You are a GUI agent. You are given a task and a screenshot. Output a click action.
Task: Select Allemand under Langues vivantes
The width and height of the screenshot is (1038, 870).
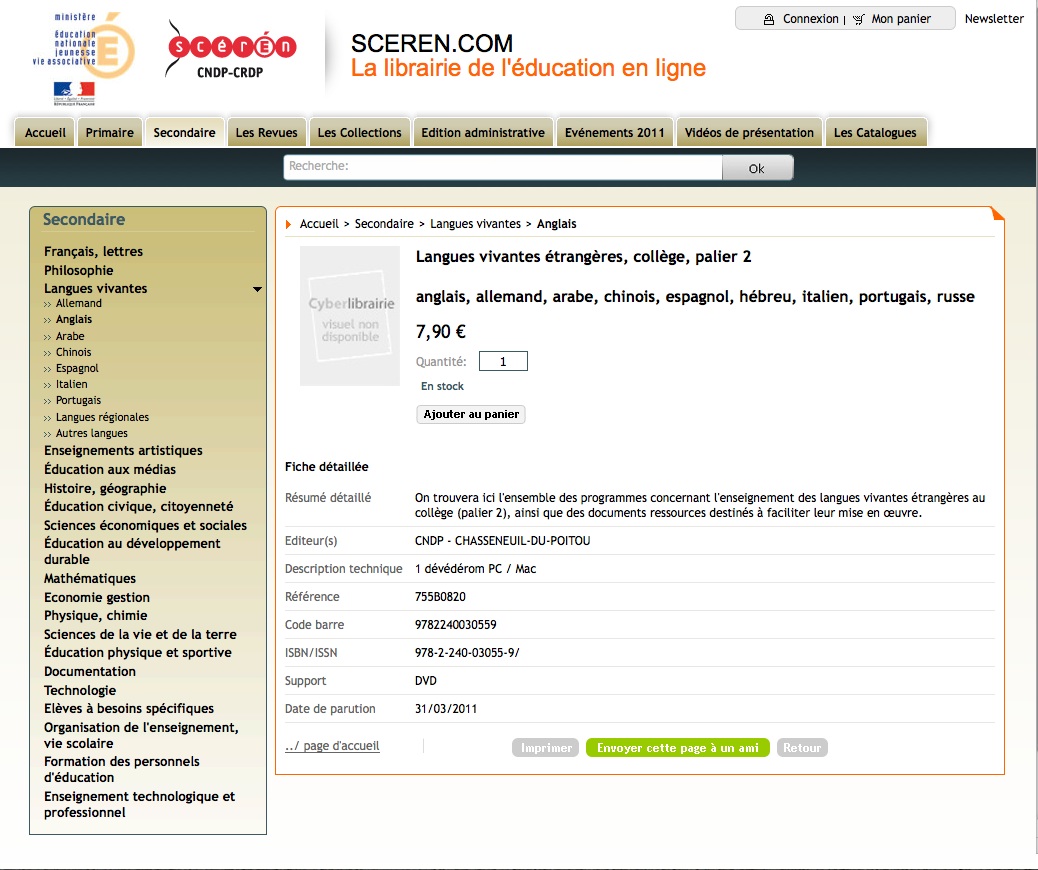pyautogui.click(x=79, y=303)
